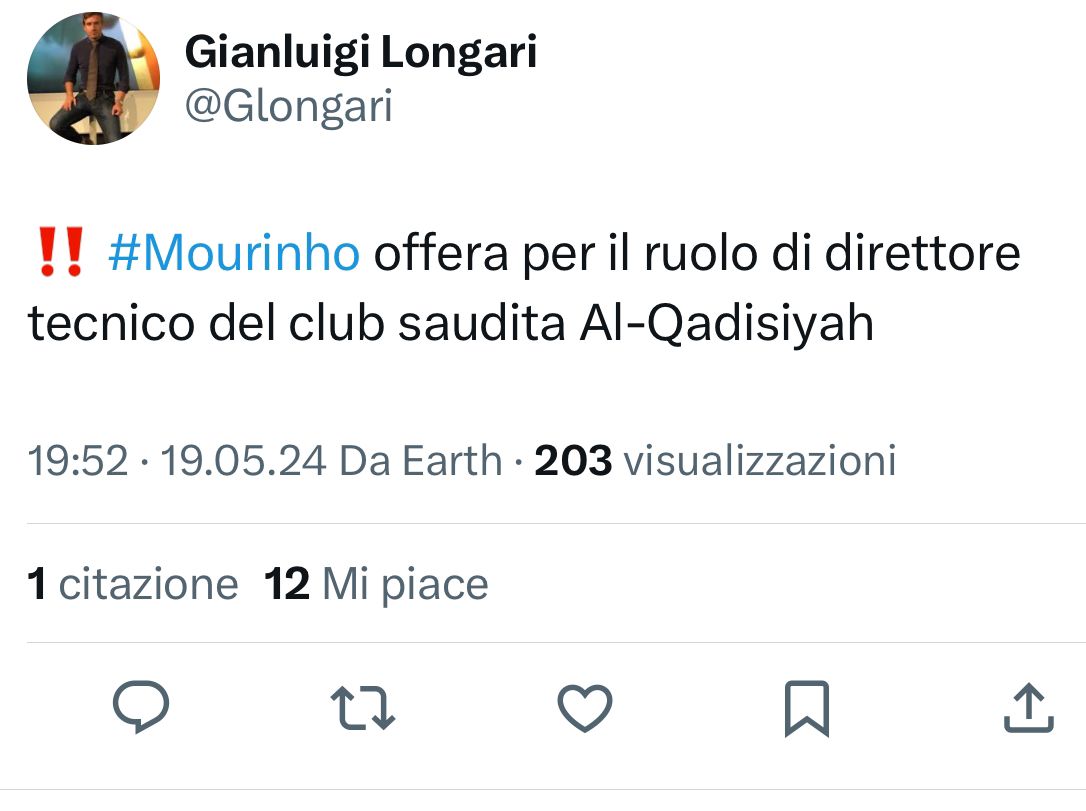Click the 19.05.24 post date
The width and height of the screenshot is (1086, 811).
click(x=243, y=461)
